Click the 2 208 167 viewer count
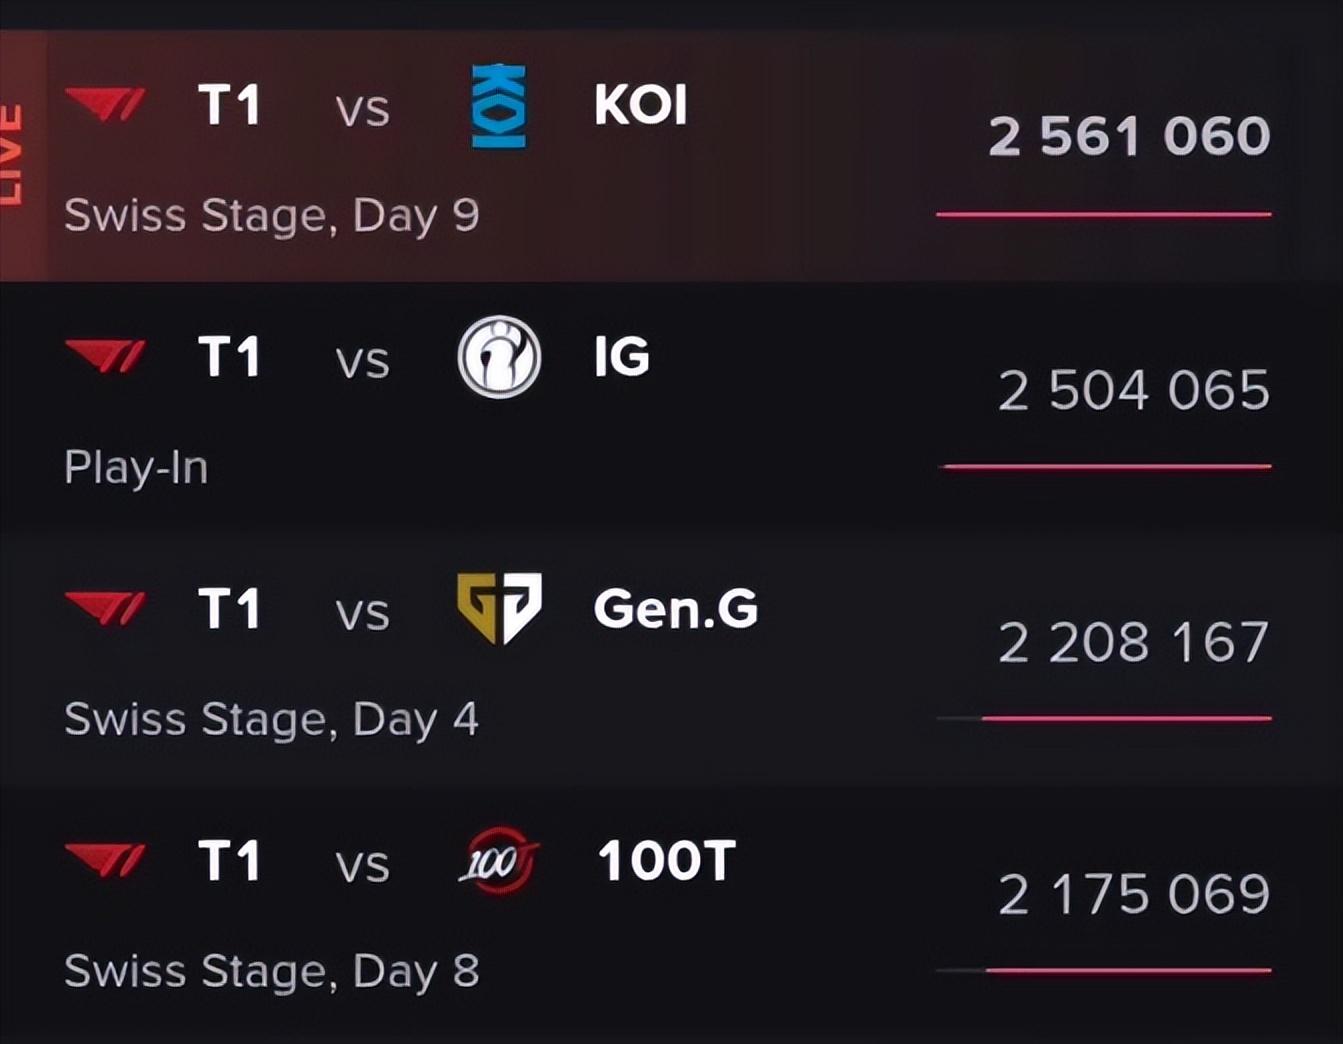The image size is (1343, 1044). (x=1134, y=642)
